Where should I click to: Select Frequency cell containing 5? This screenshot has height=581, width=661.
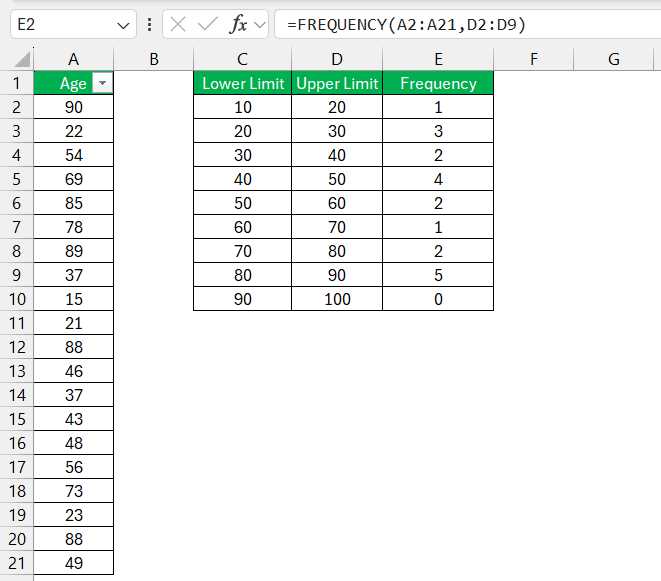pyautogui.click(x=438, y=275)
